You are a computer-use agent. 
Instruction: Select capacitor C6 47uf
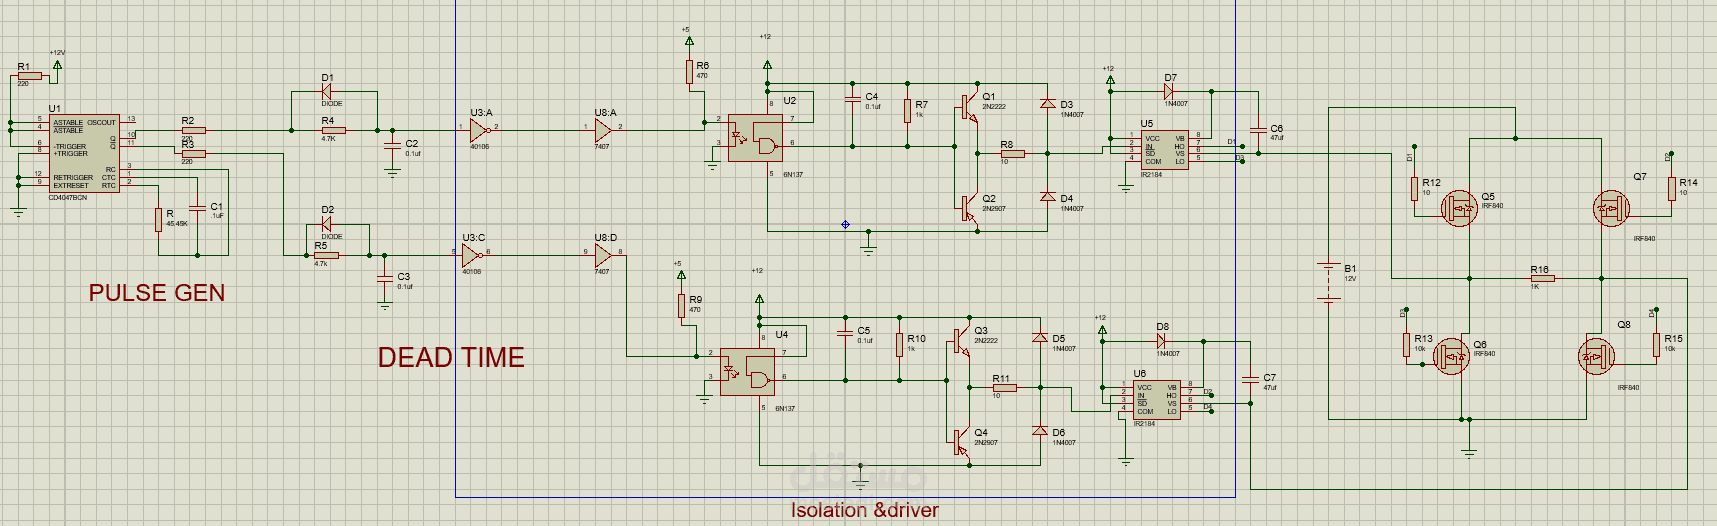(1256, 131)
